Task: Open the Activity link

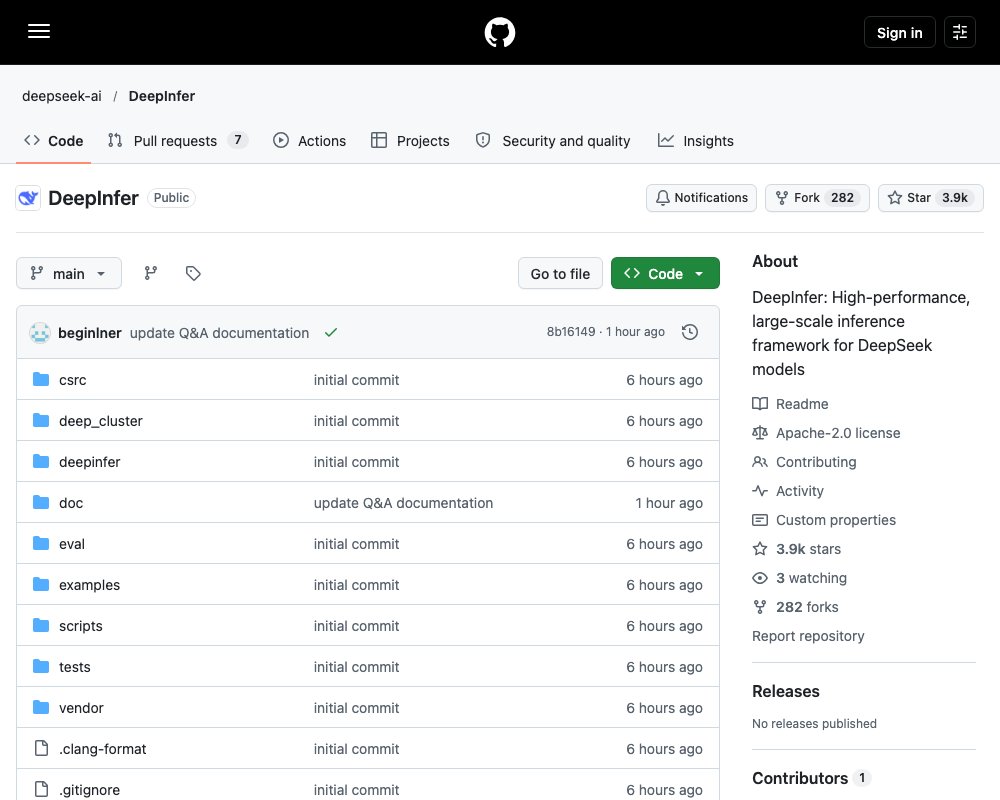Action: [x=800, y=491]
